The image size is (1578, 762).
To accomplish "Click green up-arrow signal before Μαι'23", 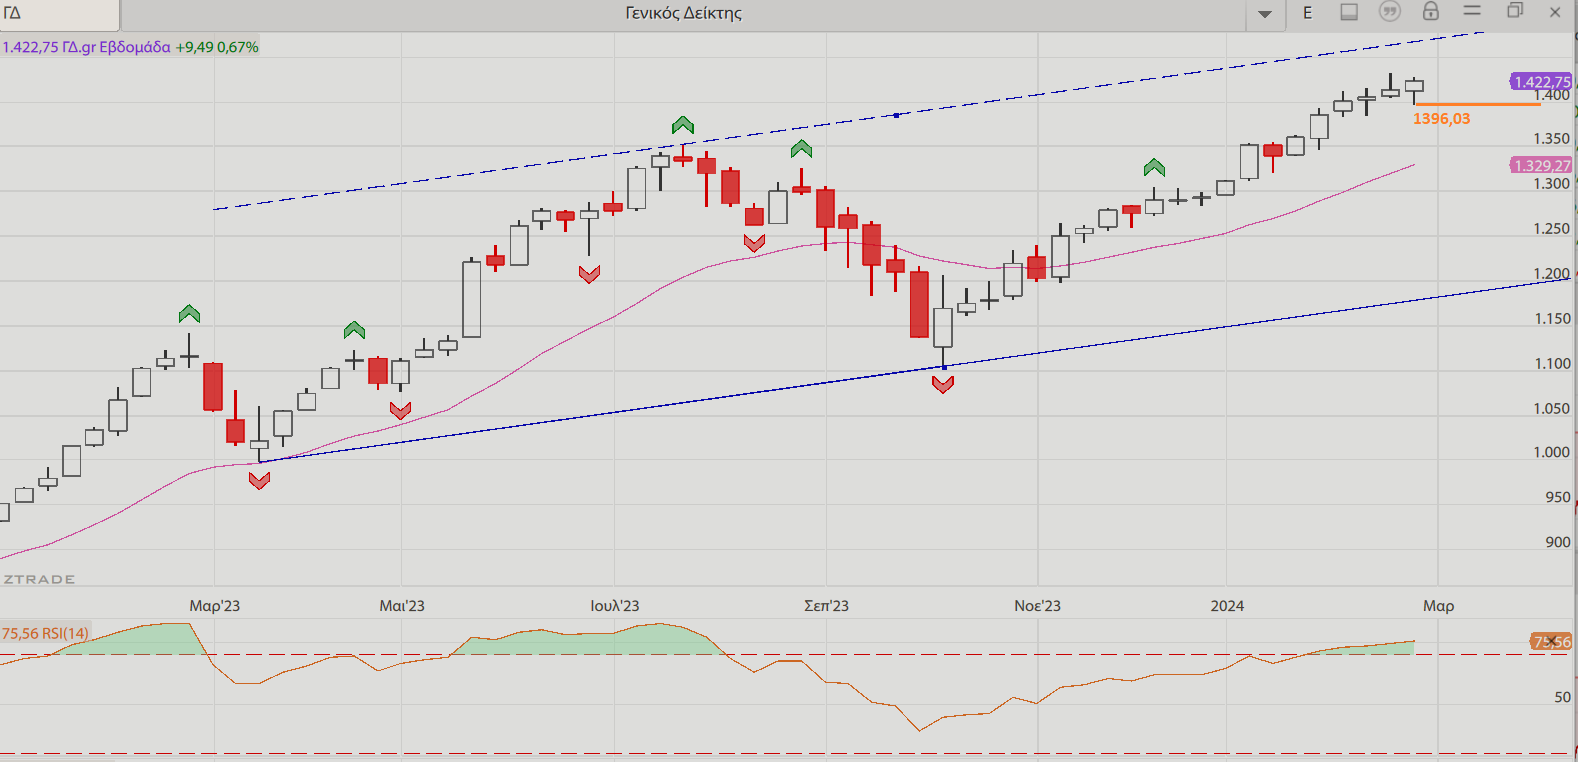I will click(x=354, y=330).
